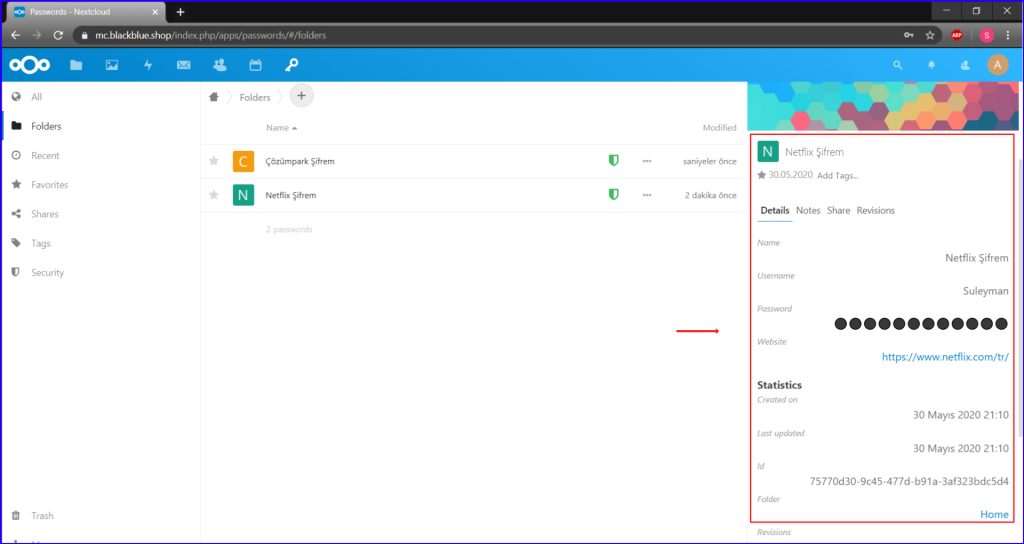
Task: Open the Chrome three-dot menu
Action: point(1008,35)
